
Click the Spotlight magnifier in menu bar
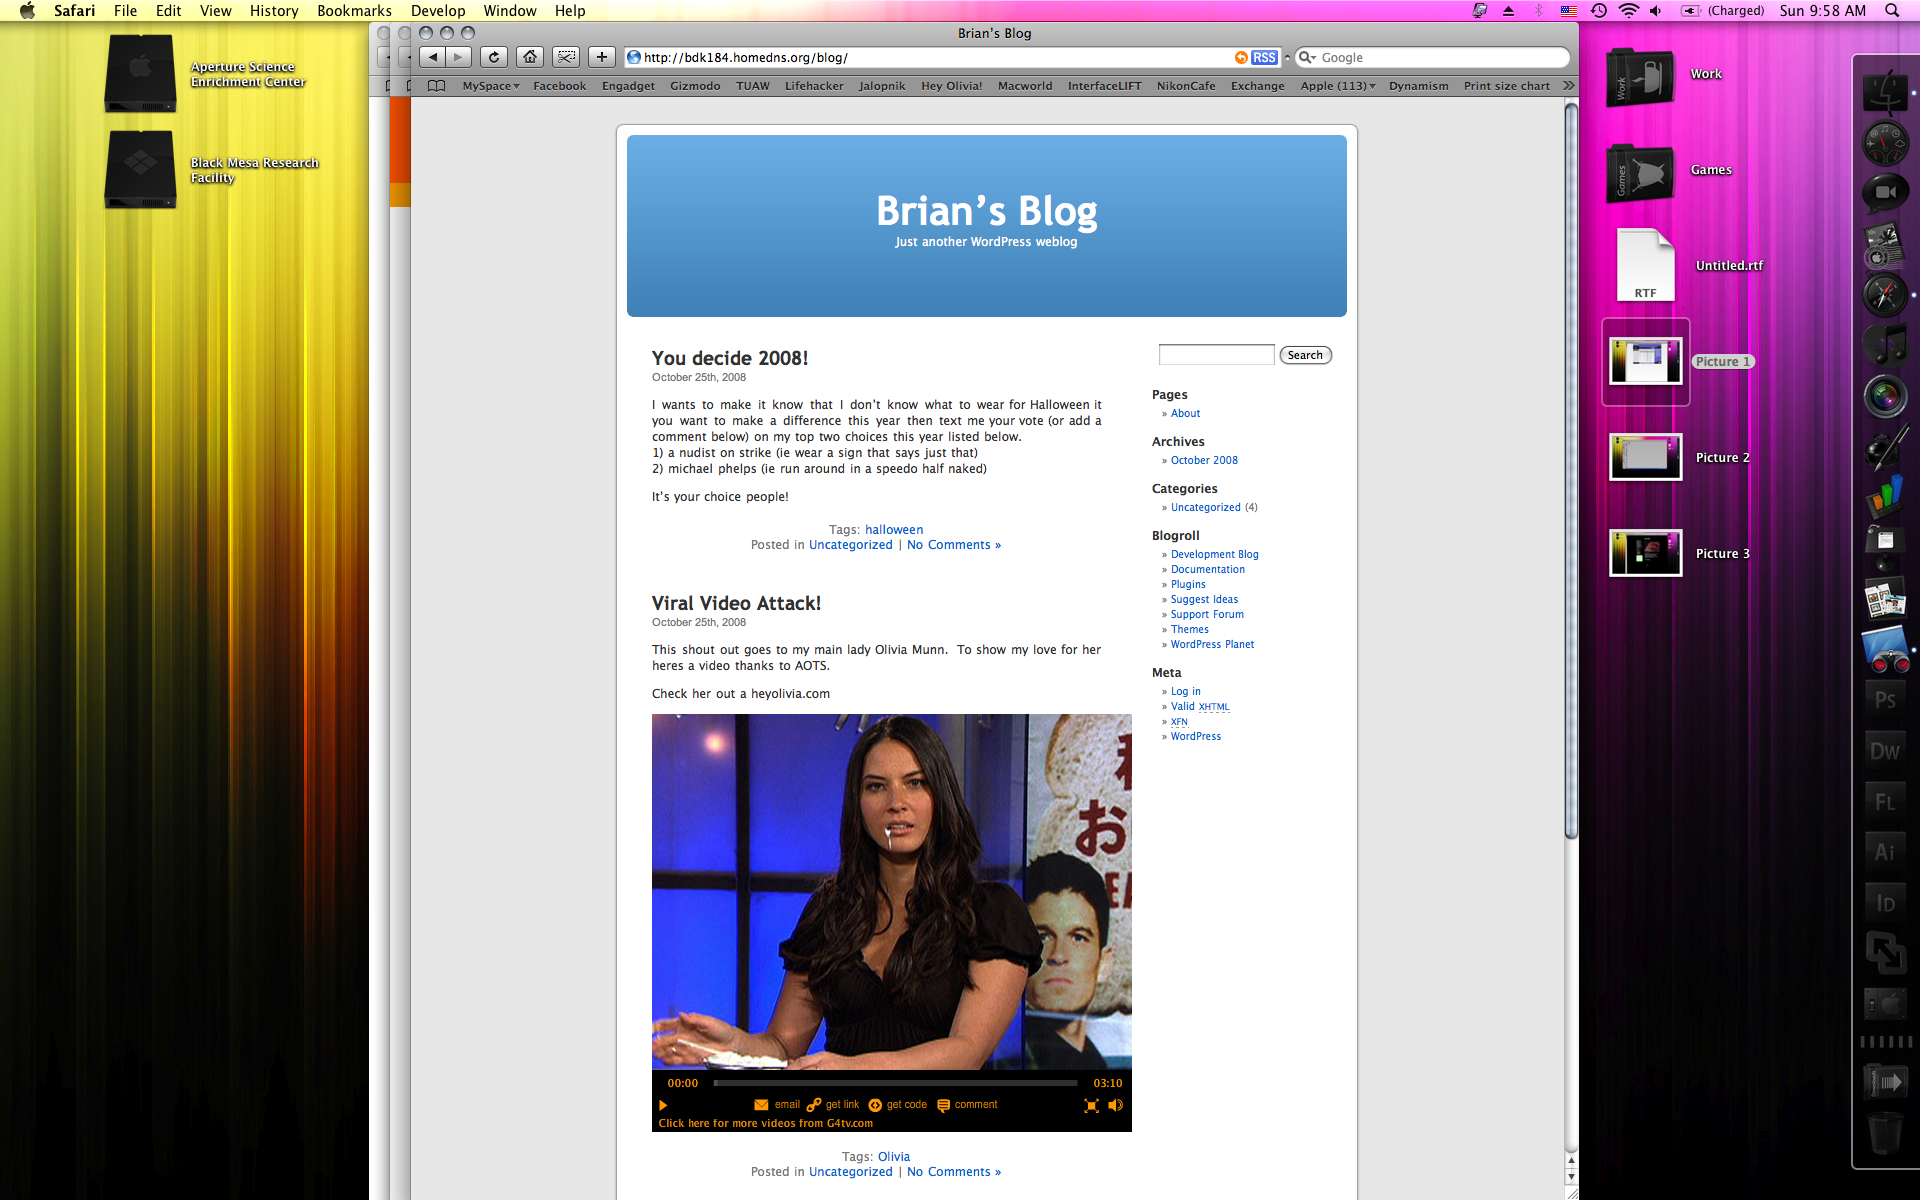1892,11
